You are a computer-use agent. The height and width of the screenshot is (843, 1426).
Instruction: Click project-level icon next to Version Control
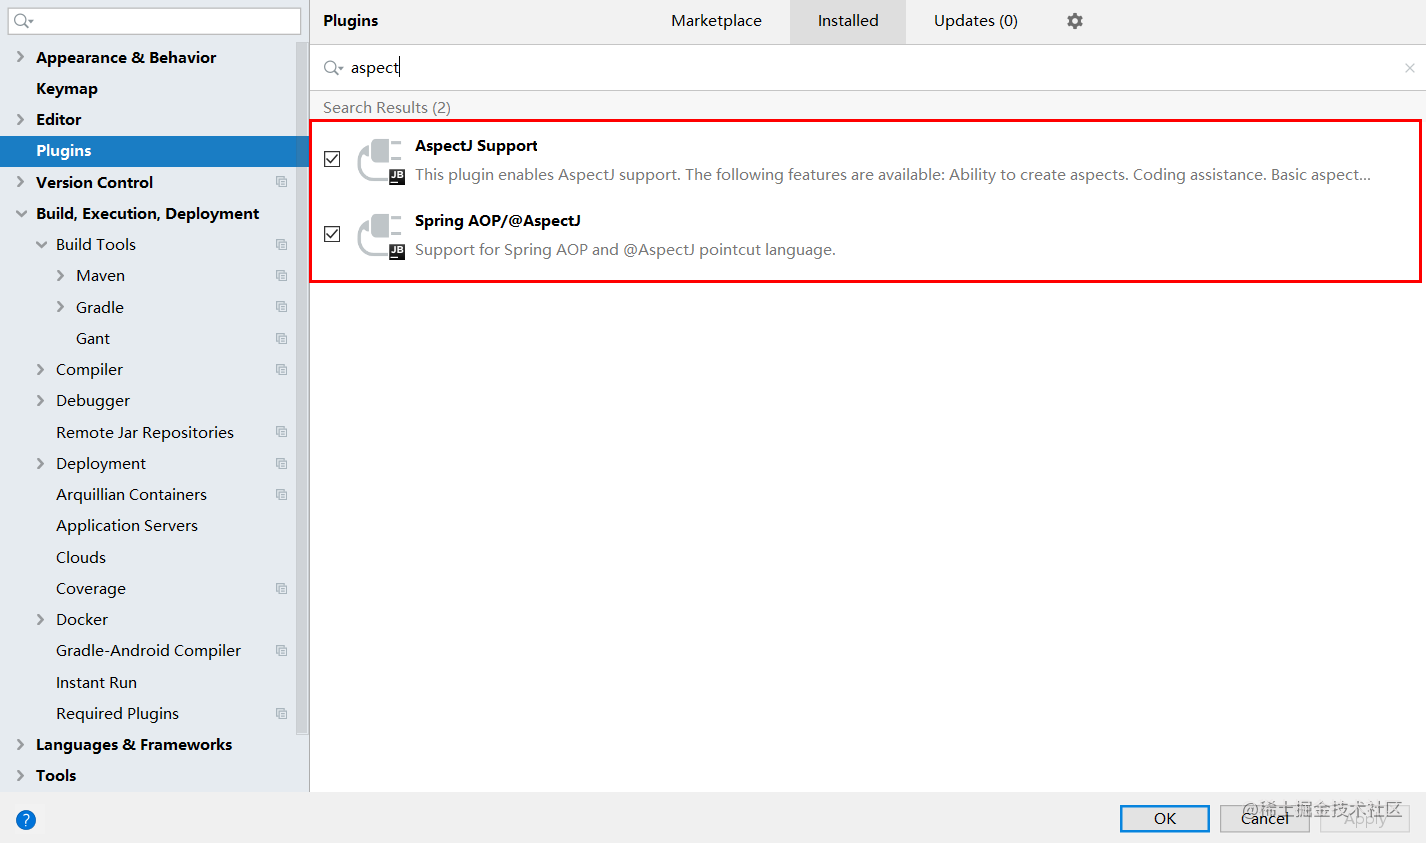click(281, 182)
